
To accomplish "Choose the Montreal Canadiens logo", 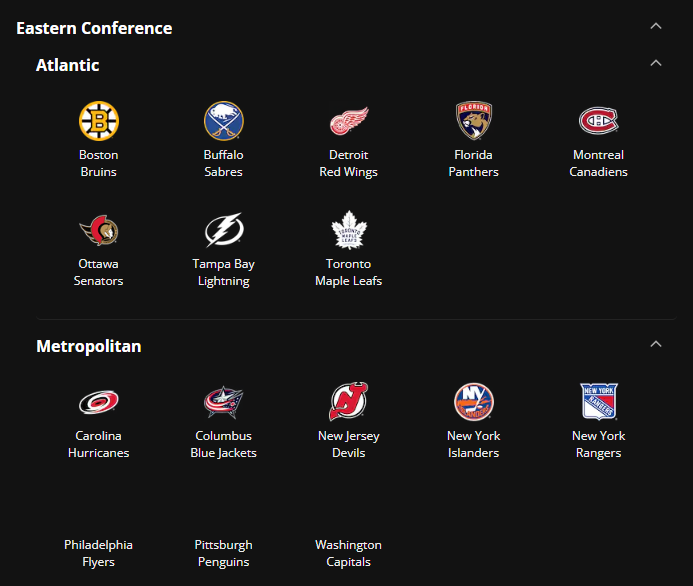I will point(598,121).
